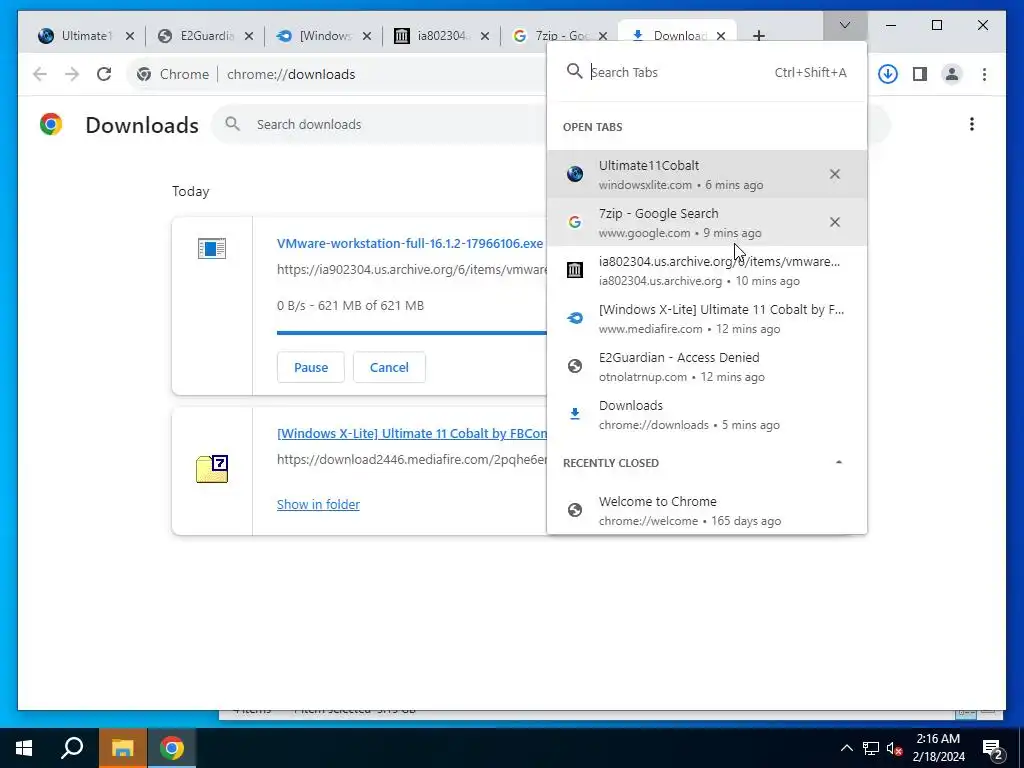Viewport: 1024px width, 768px height.
Task: Select Downloads entry in open tabs list
Action: click(707, 414)
